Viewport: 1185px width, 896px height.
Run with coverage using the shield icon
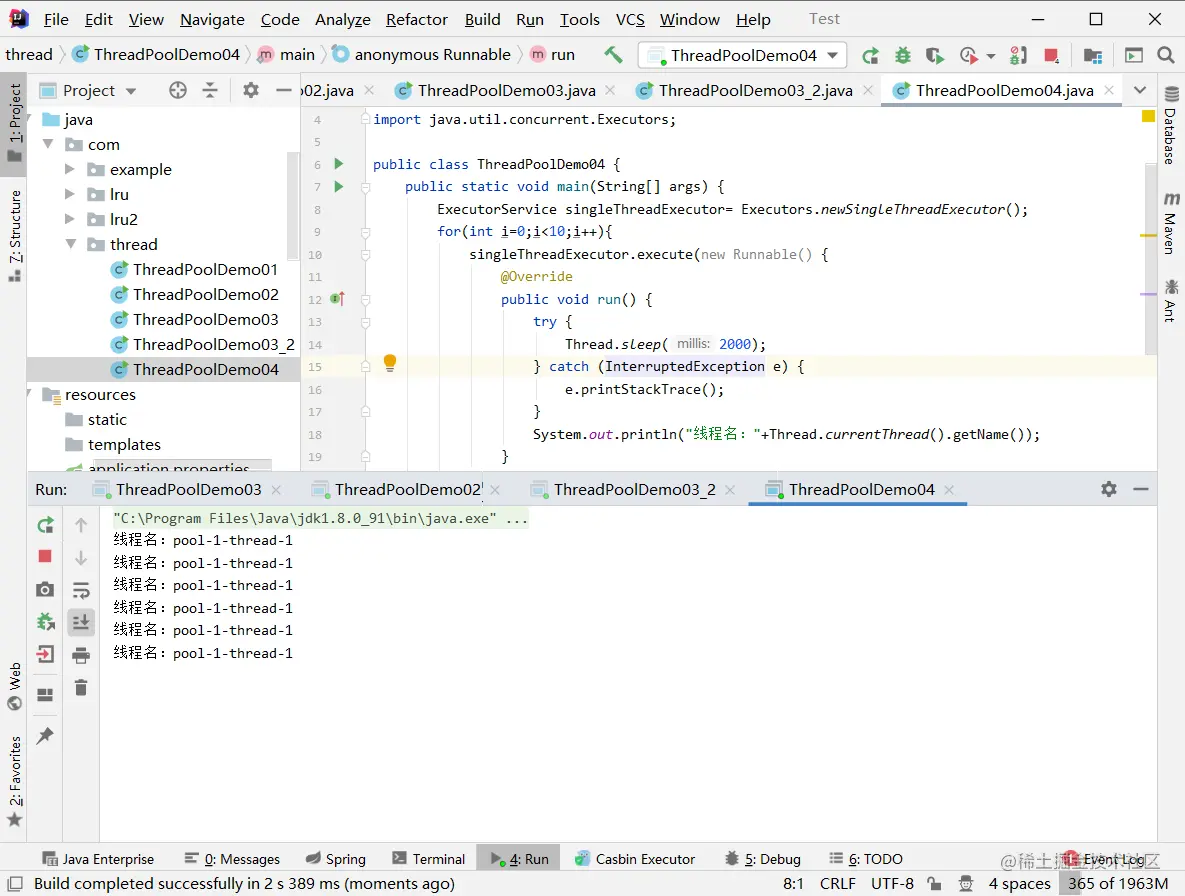click(x=935, y=55)
